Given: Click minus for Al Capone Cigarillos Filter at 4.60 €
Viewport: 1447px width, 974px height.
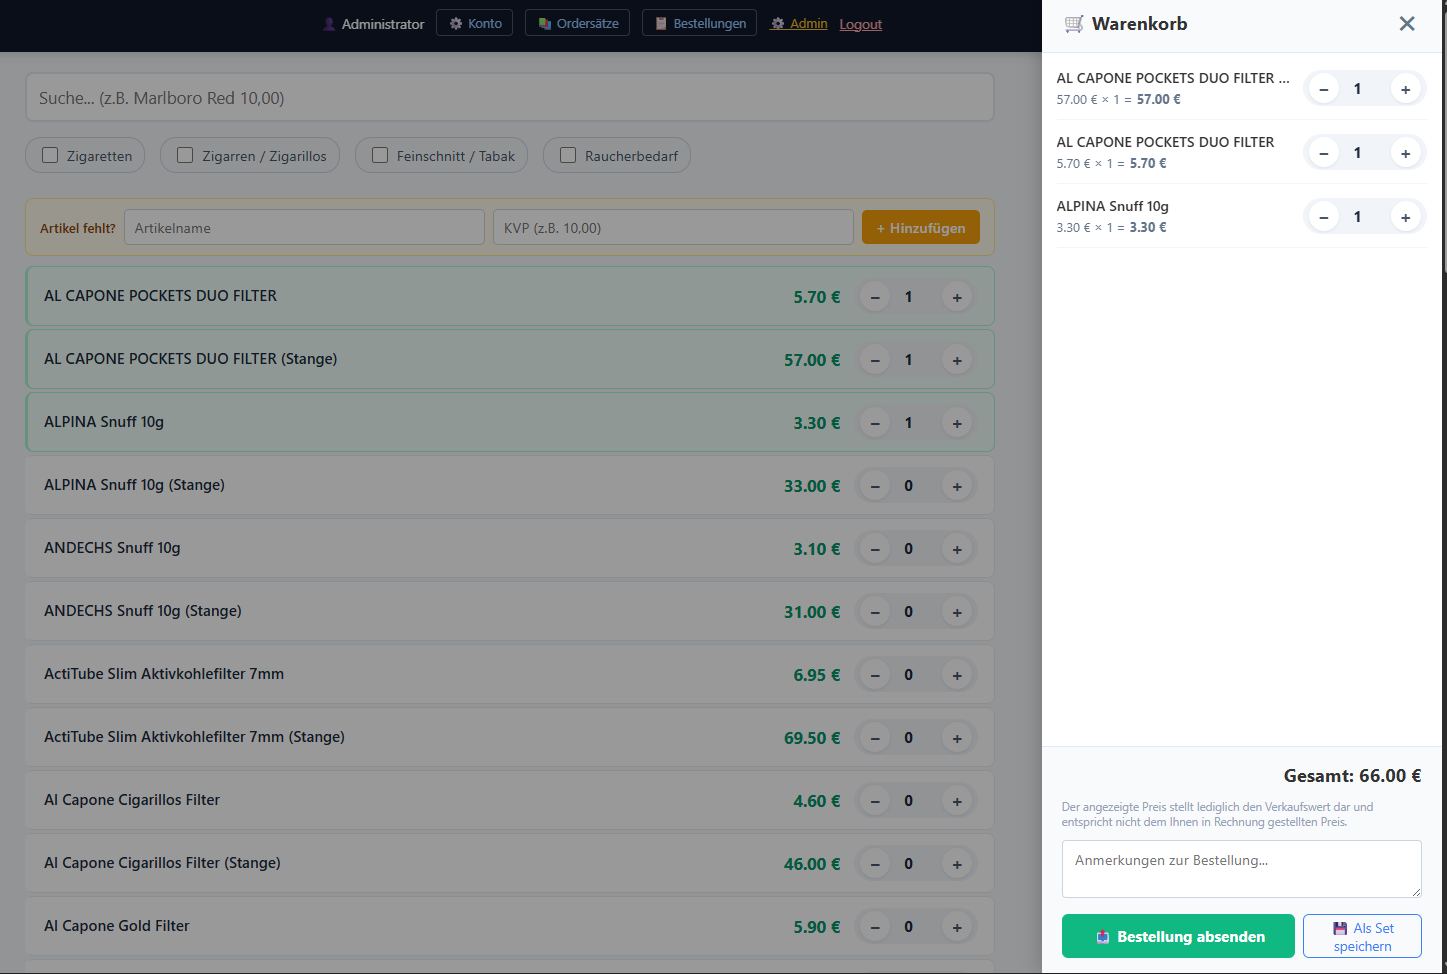Looking at the screenshot, I should (x=875, y=801).
